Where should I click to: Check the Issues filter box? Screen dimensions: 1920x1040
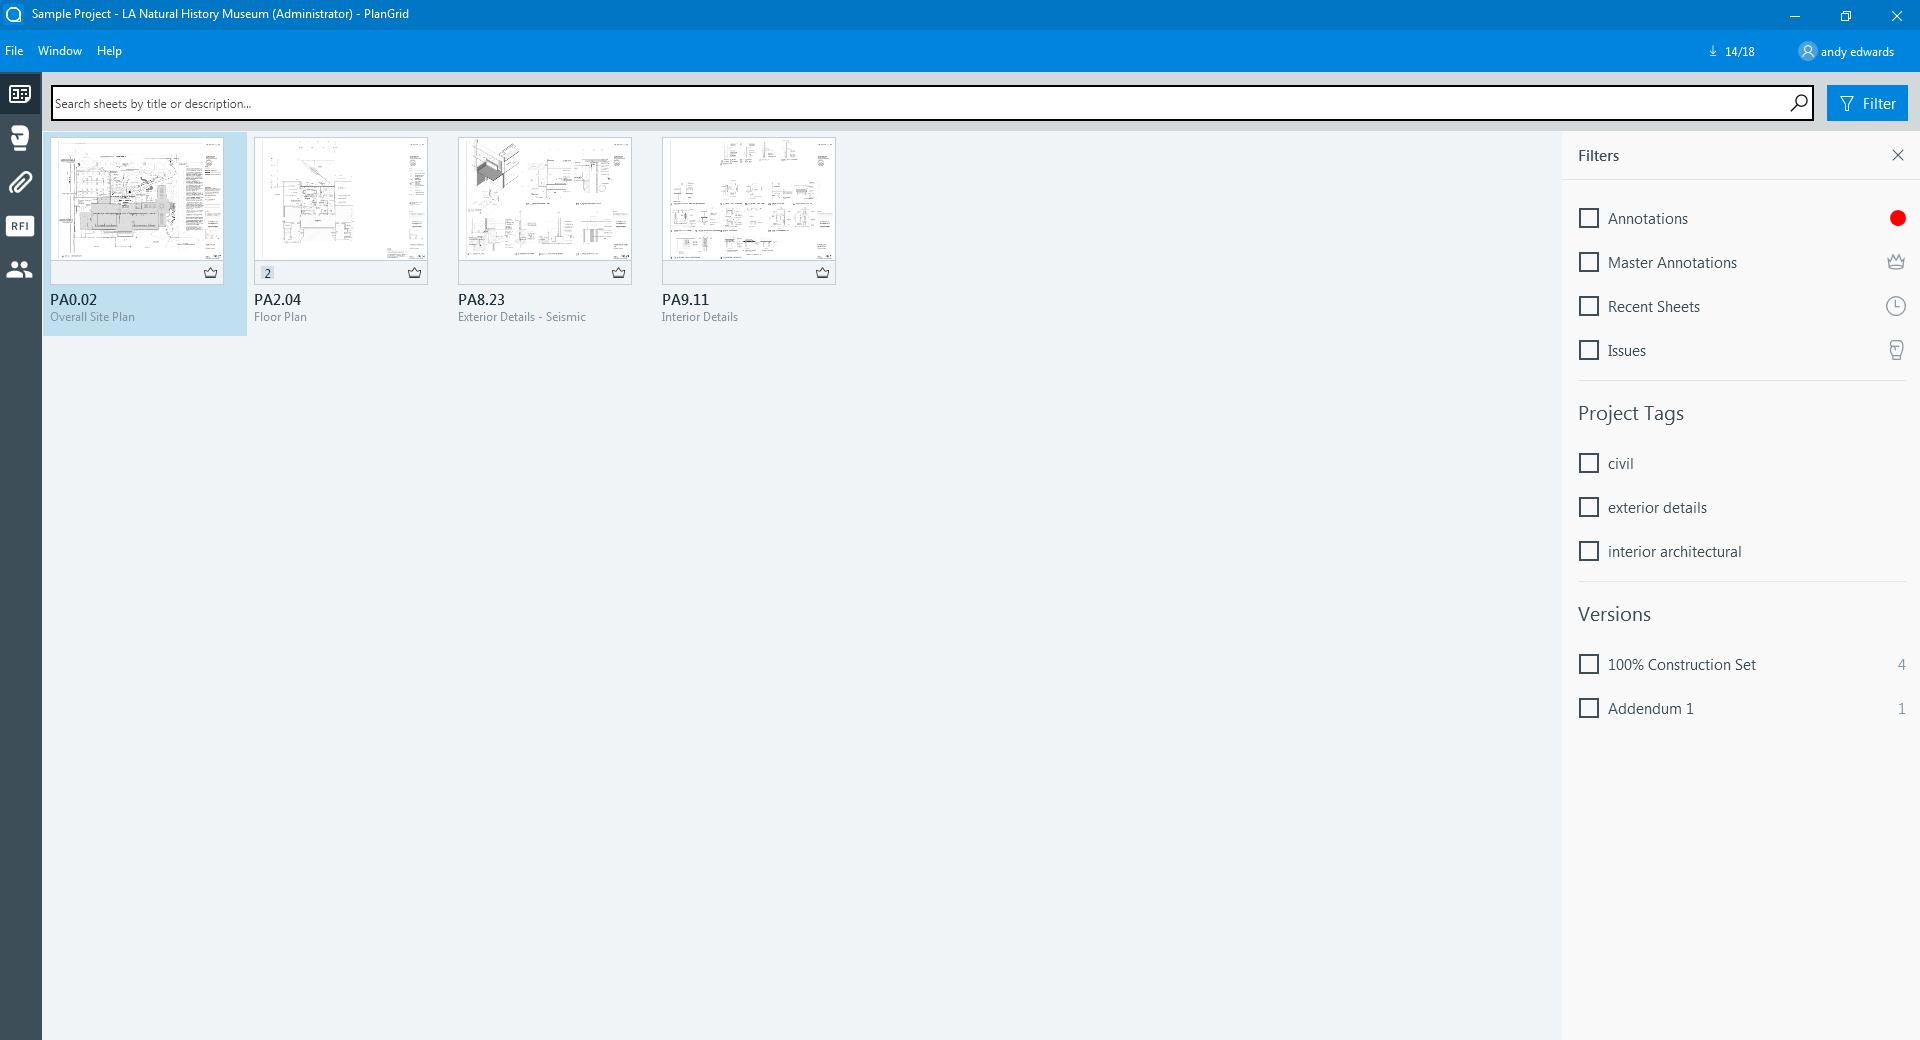pyautogui.click(x=1588, y=350)
